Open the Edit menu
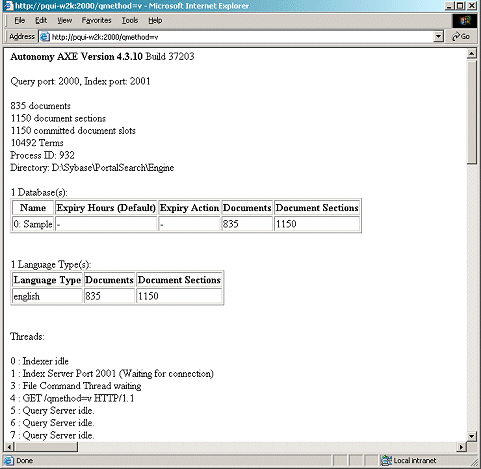Image resolution: width=481 pixels, height=469 pixels. [41, 21]
